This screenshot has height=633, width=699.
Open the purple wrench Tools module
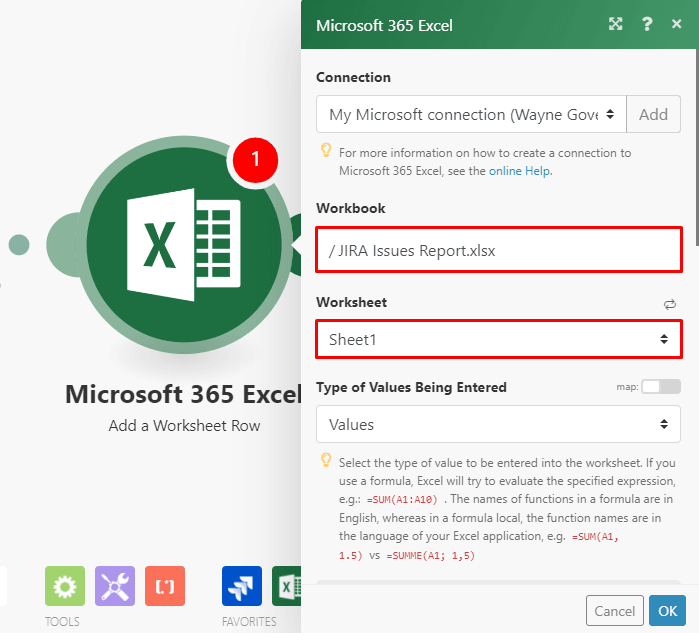click(115, 587)
